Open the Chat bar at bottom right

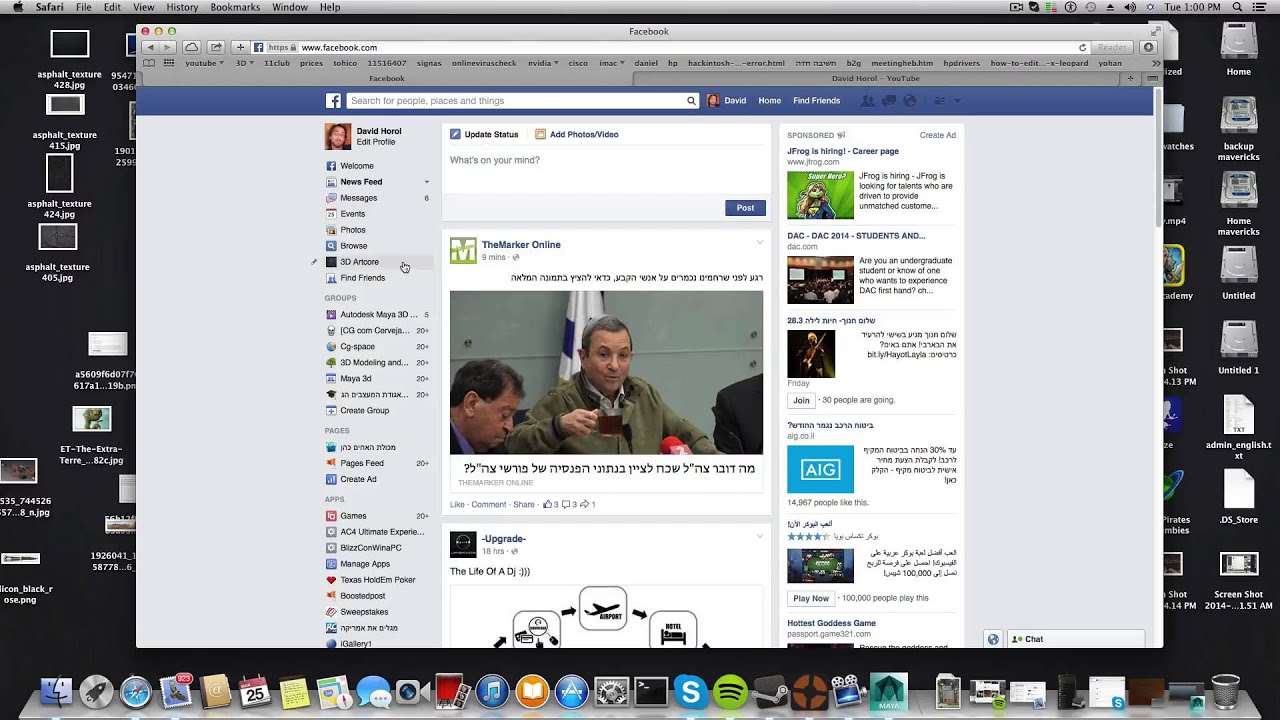(x=1075, y=639)
